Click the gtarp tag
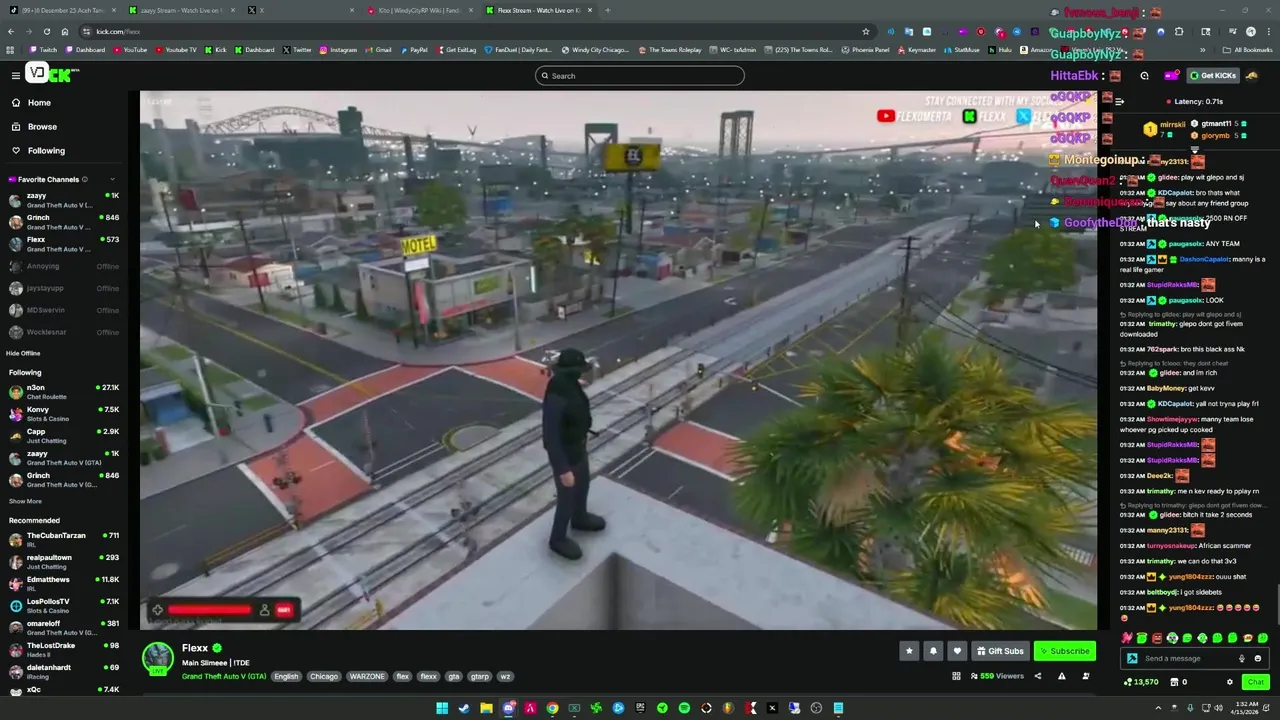The width and height of the screenshot is (1280, 720). (x=480, y=677)
